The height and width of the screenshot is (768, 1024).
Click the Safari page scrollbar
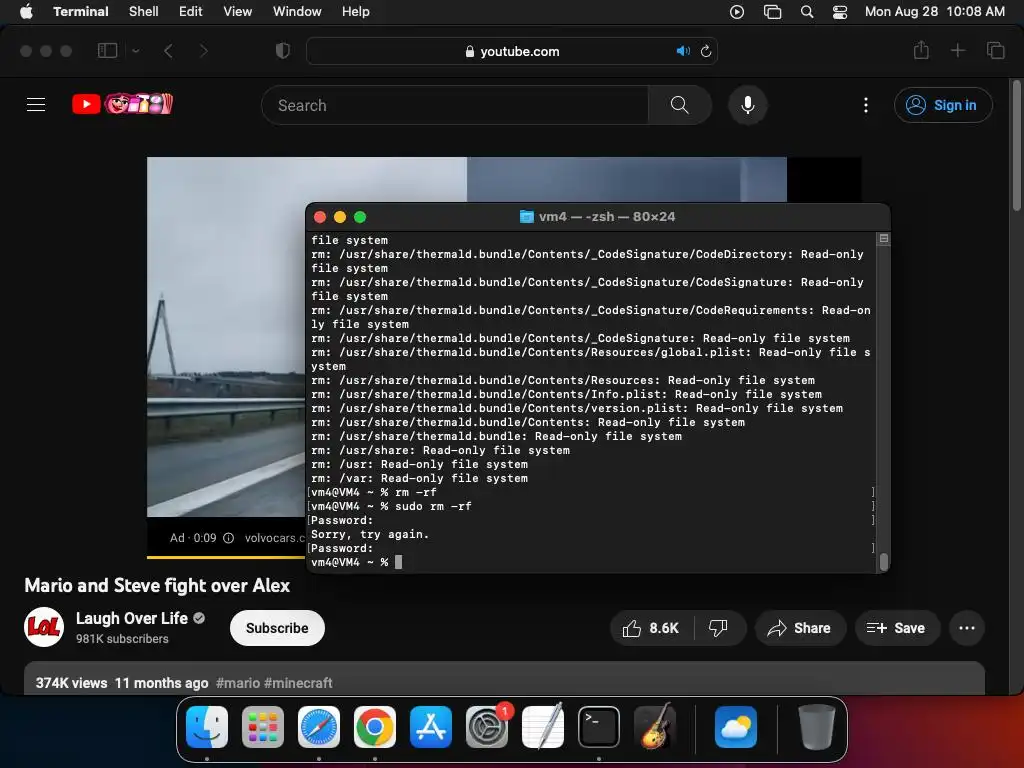coord(1016,145)
